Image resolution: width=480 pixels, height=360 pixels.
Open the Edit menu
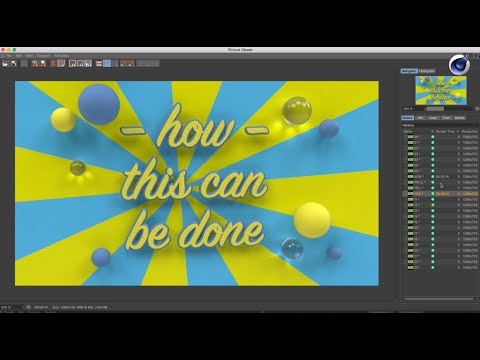(19, 56)
